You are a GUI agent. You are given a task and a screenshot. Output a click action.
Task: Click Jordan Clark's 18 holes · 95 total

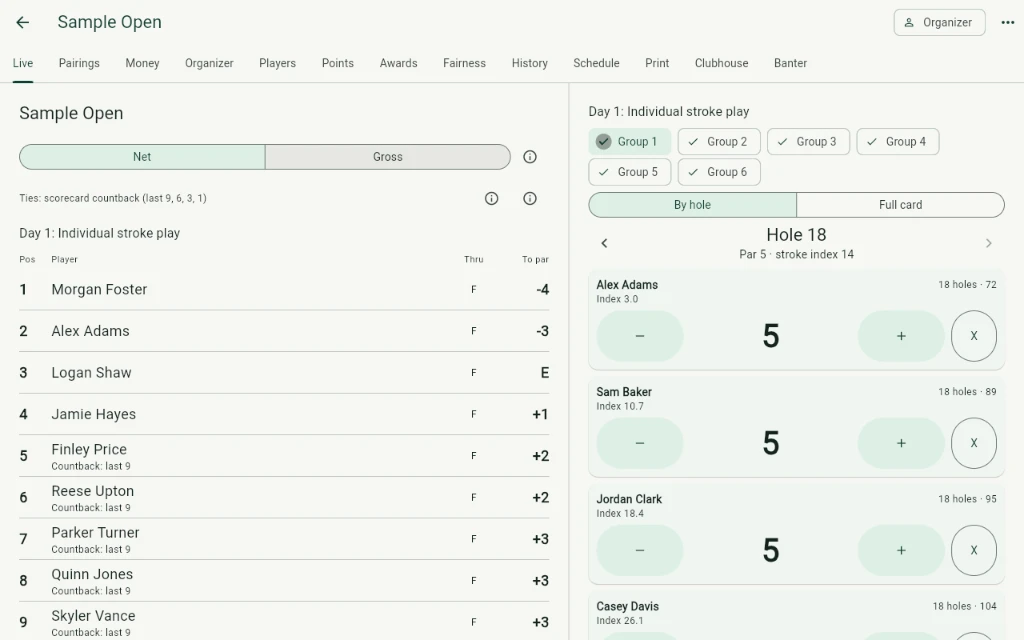click(x=967, y=499)
